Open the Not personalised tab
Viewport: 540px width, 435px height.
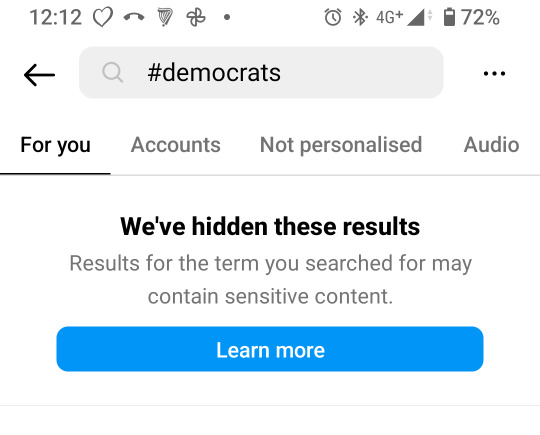pyautogui.click(x=341, y=145)
